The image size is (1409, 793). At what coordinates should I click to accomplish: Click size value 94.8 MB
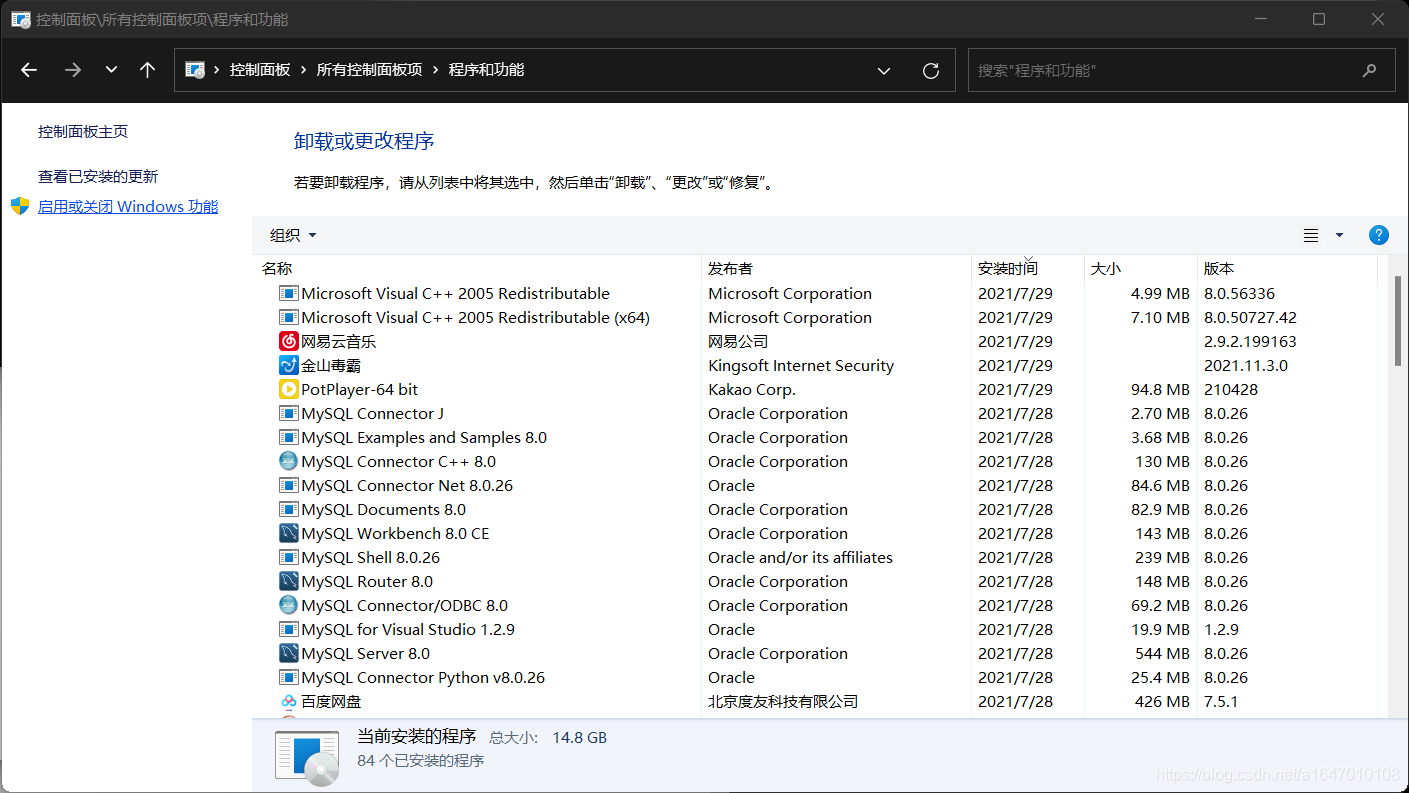pyautogui.click(x=1160, y=390)
